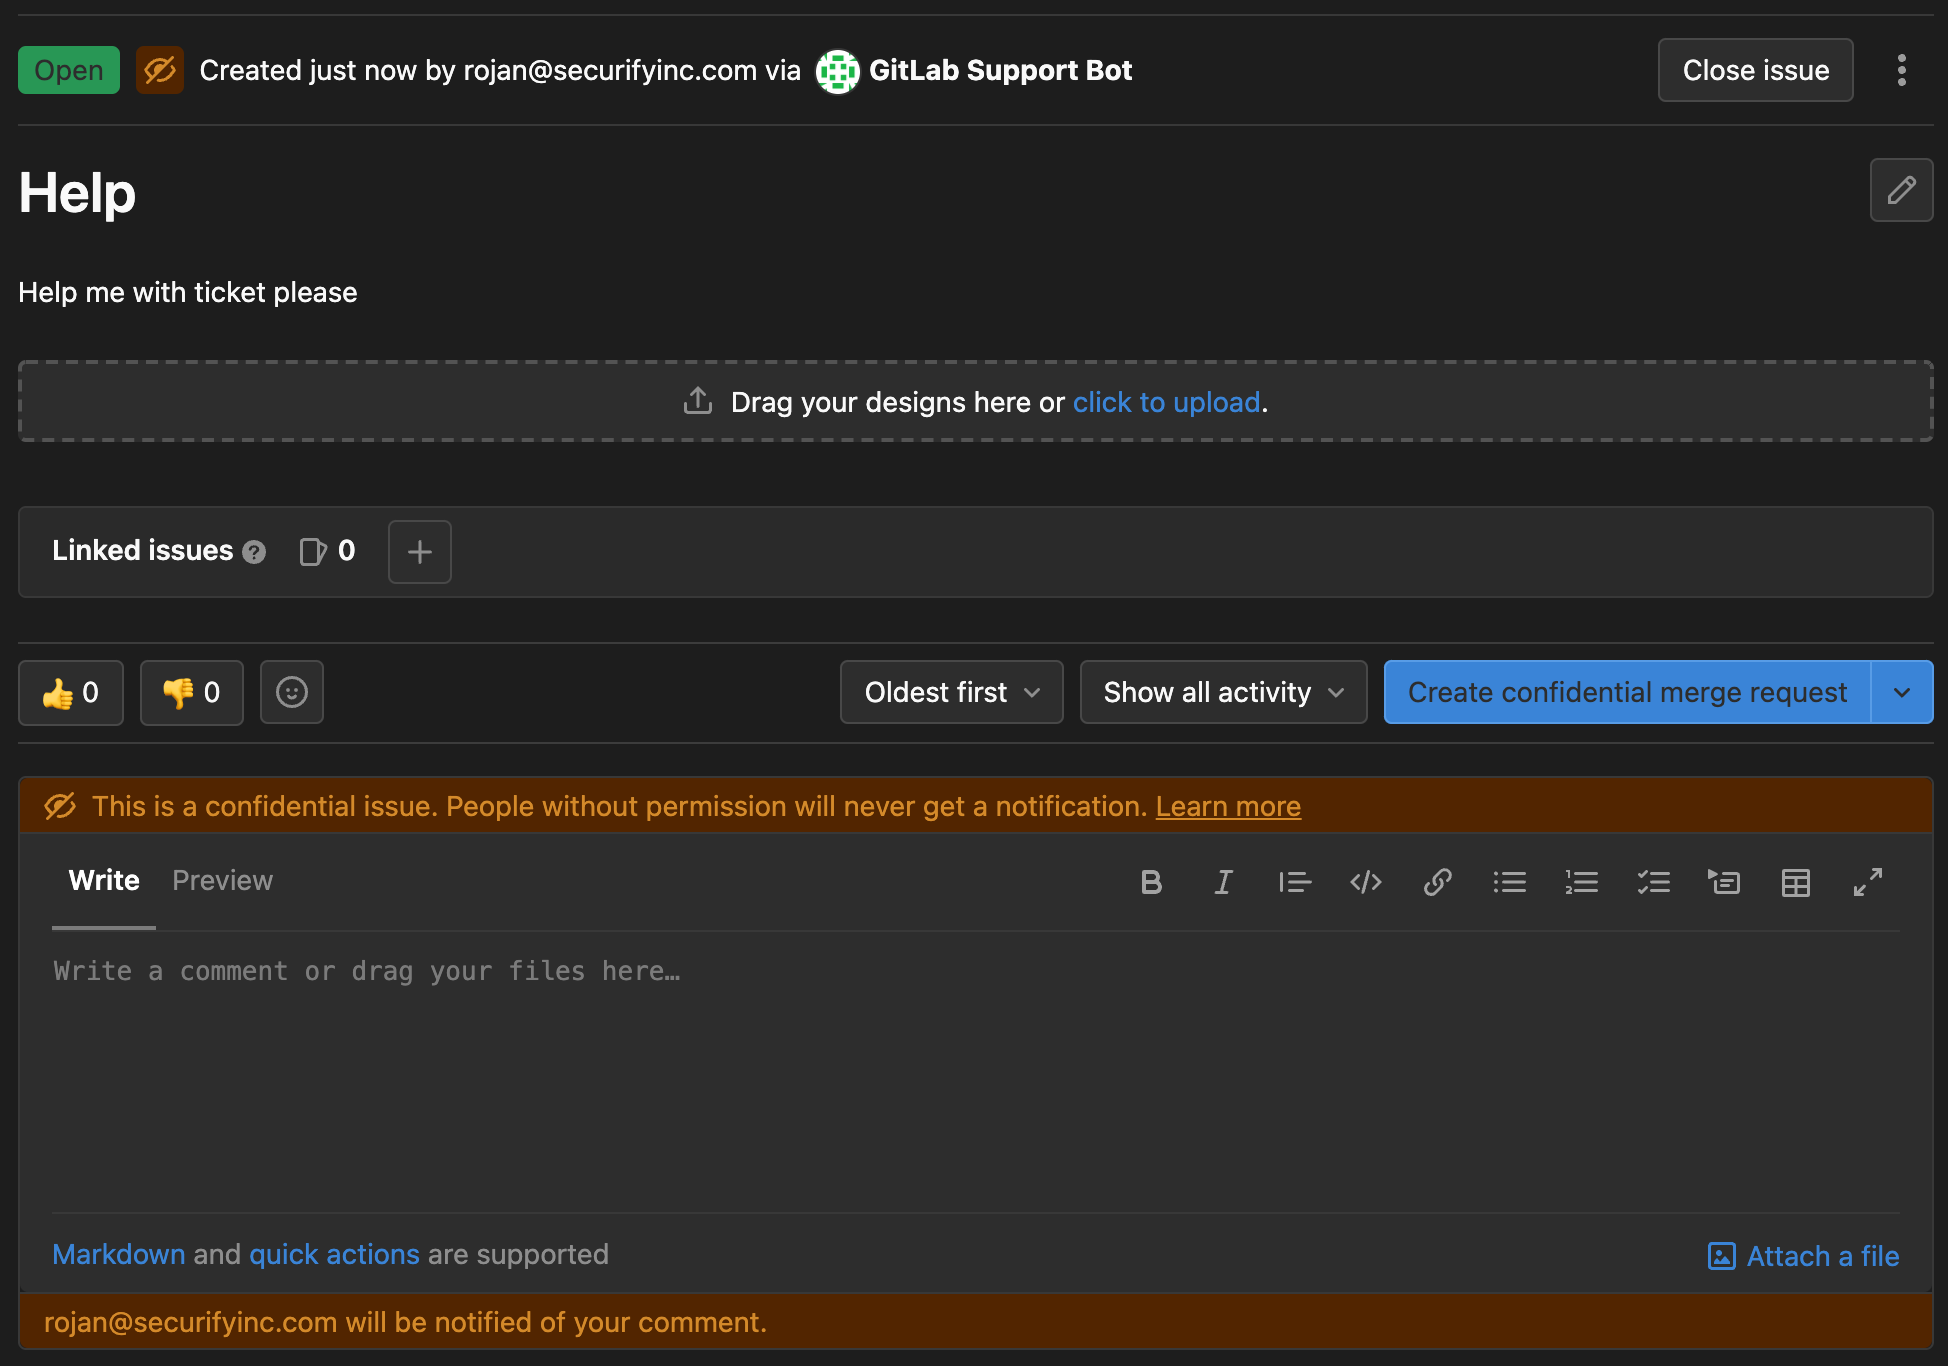Viewport: 1948px width, 1366px height.
Task: Apply bold formatting in comment editor
Action: pyautogui.click(x=1151, y=882)
